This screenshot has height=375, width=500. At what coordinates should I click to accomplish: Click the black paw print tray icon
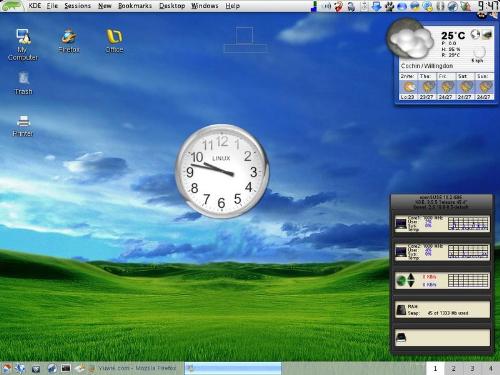[389, 6]
